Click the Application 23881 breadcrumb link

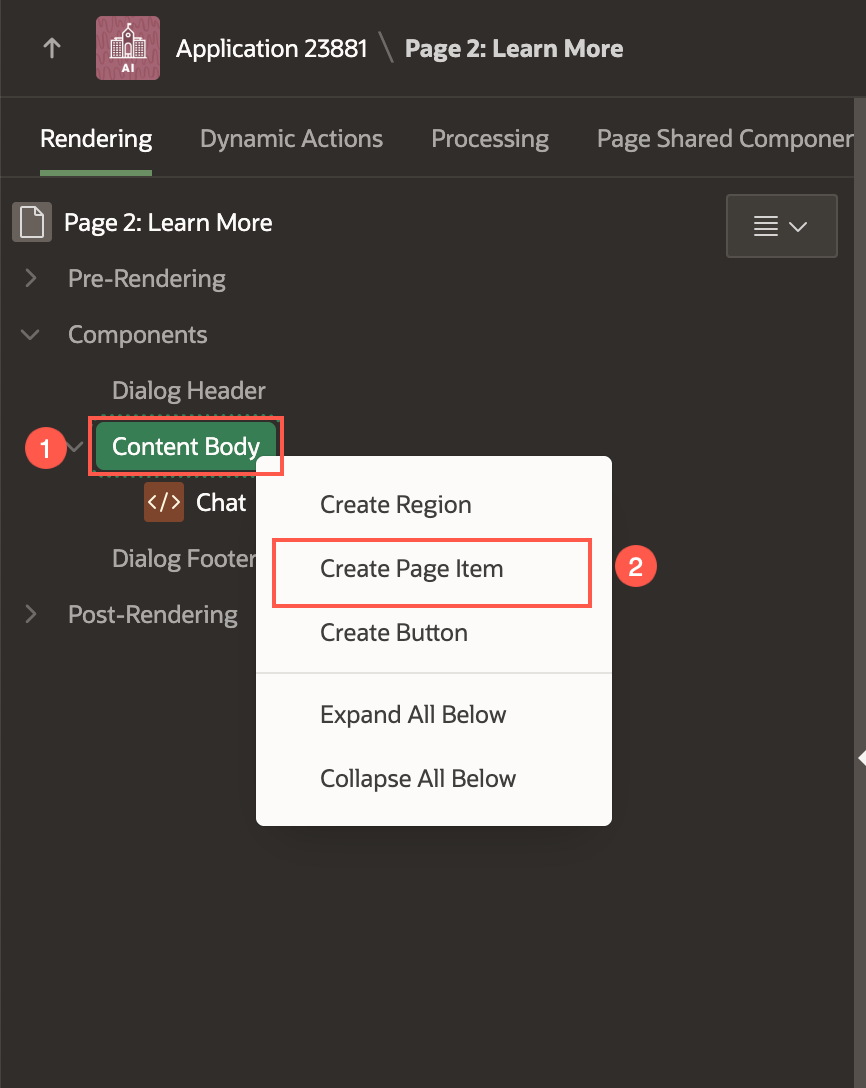click(272, 48)
